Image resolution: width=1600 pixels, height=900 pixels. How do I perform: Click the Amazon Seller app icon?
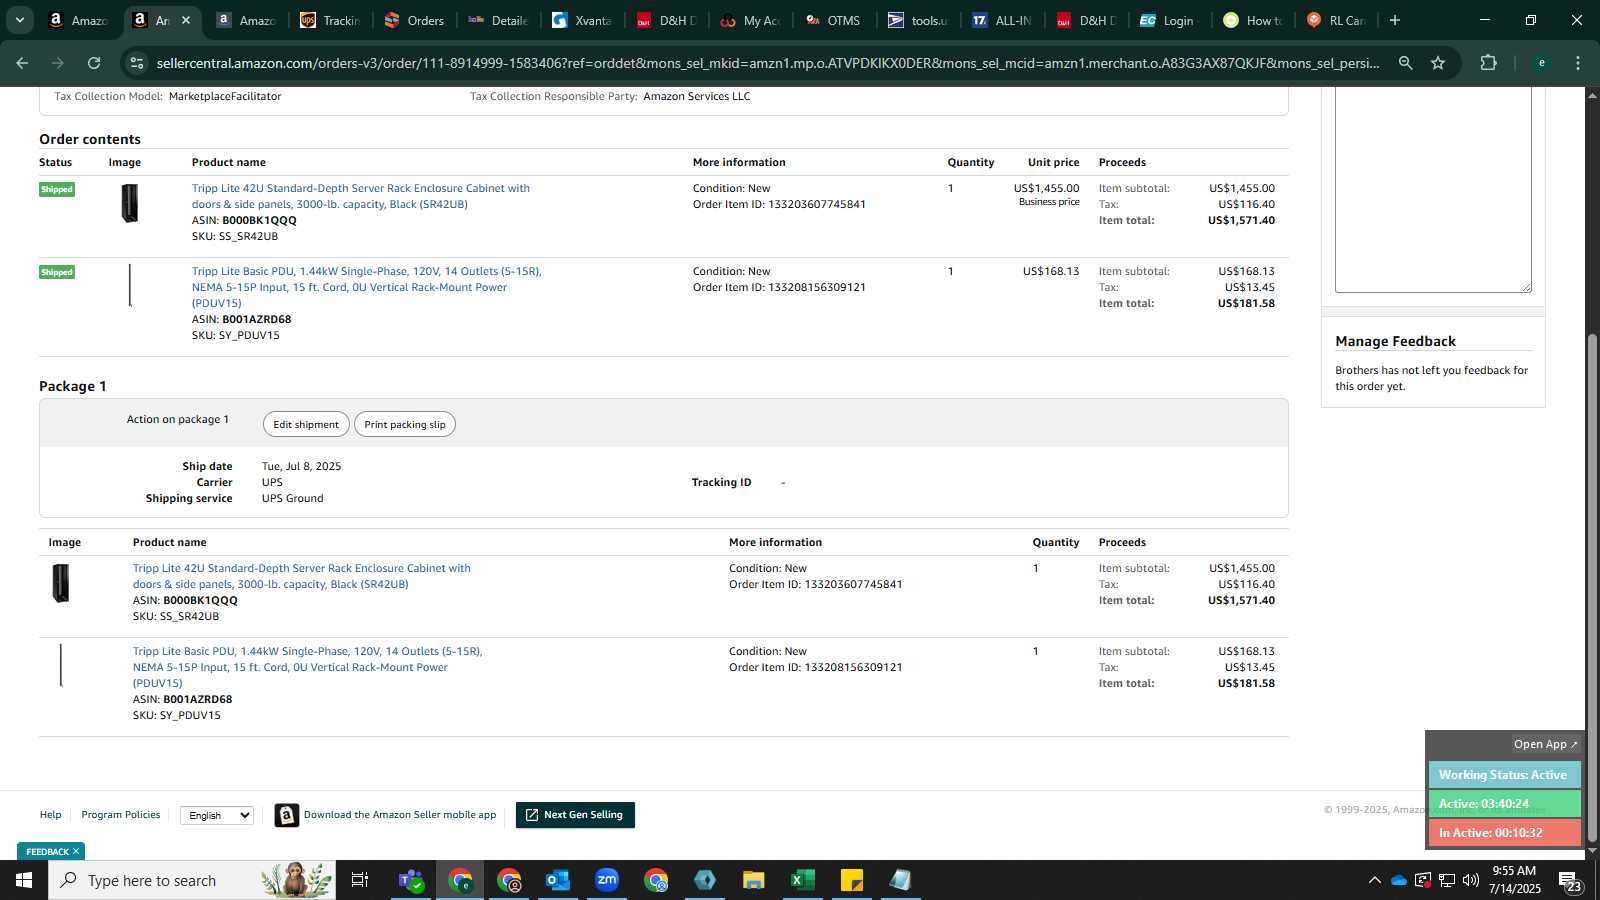[x=287, y=816]
